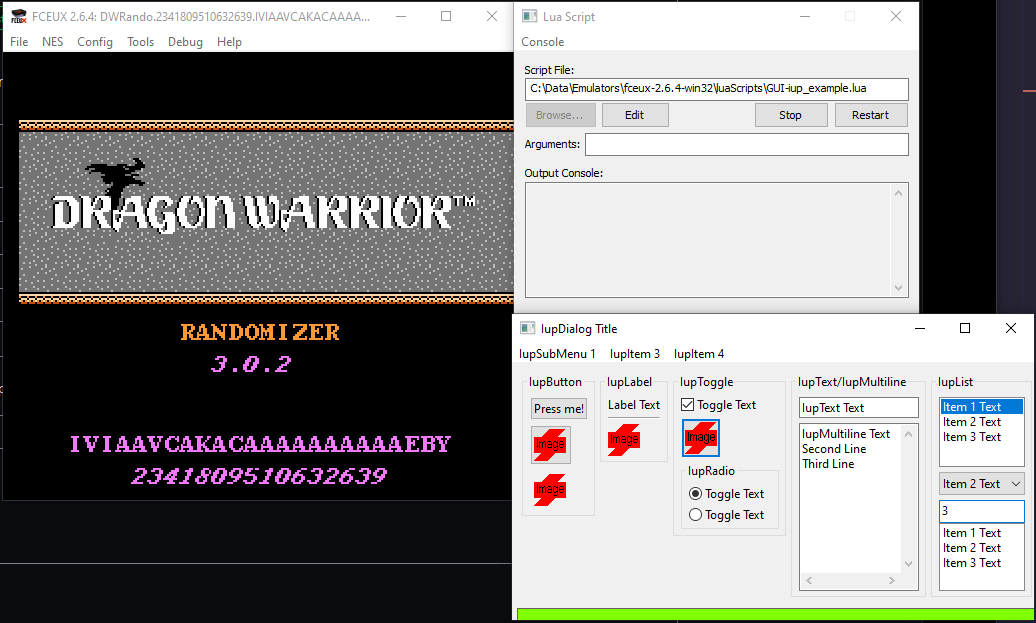Click the Press me! button
1036x623 pixels.
point(559,409)
